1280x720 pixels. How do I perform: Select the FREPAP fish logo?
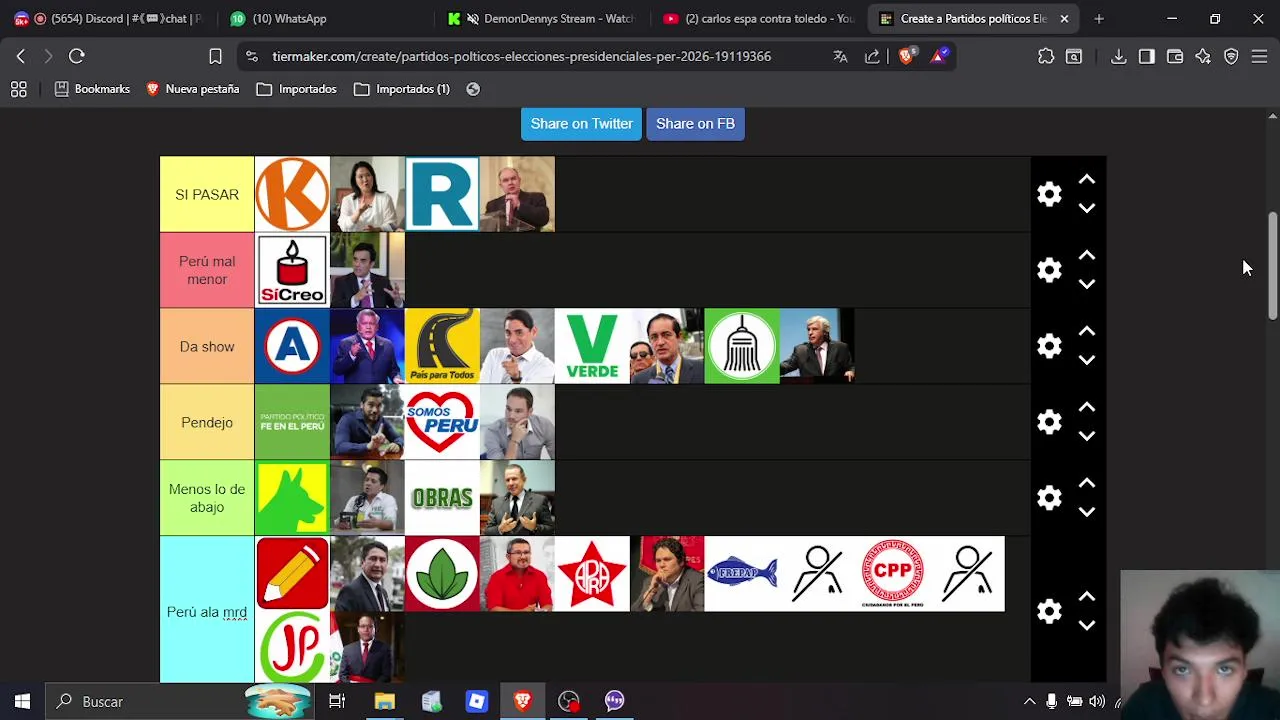[742, 574]
